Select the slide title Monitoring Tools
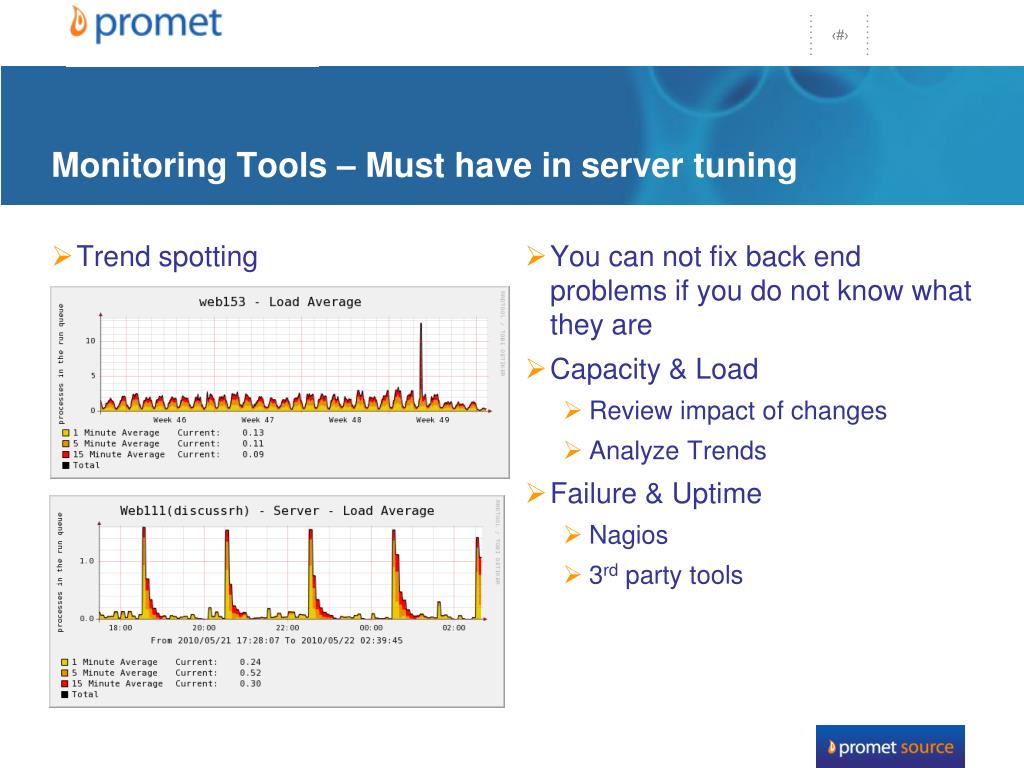 pos(424,165)
